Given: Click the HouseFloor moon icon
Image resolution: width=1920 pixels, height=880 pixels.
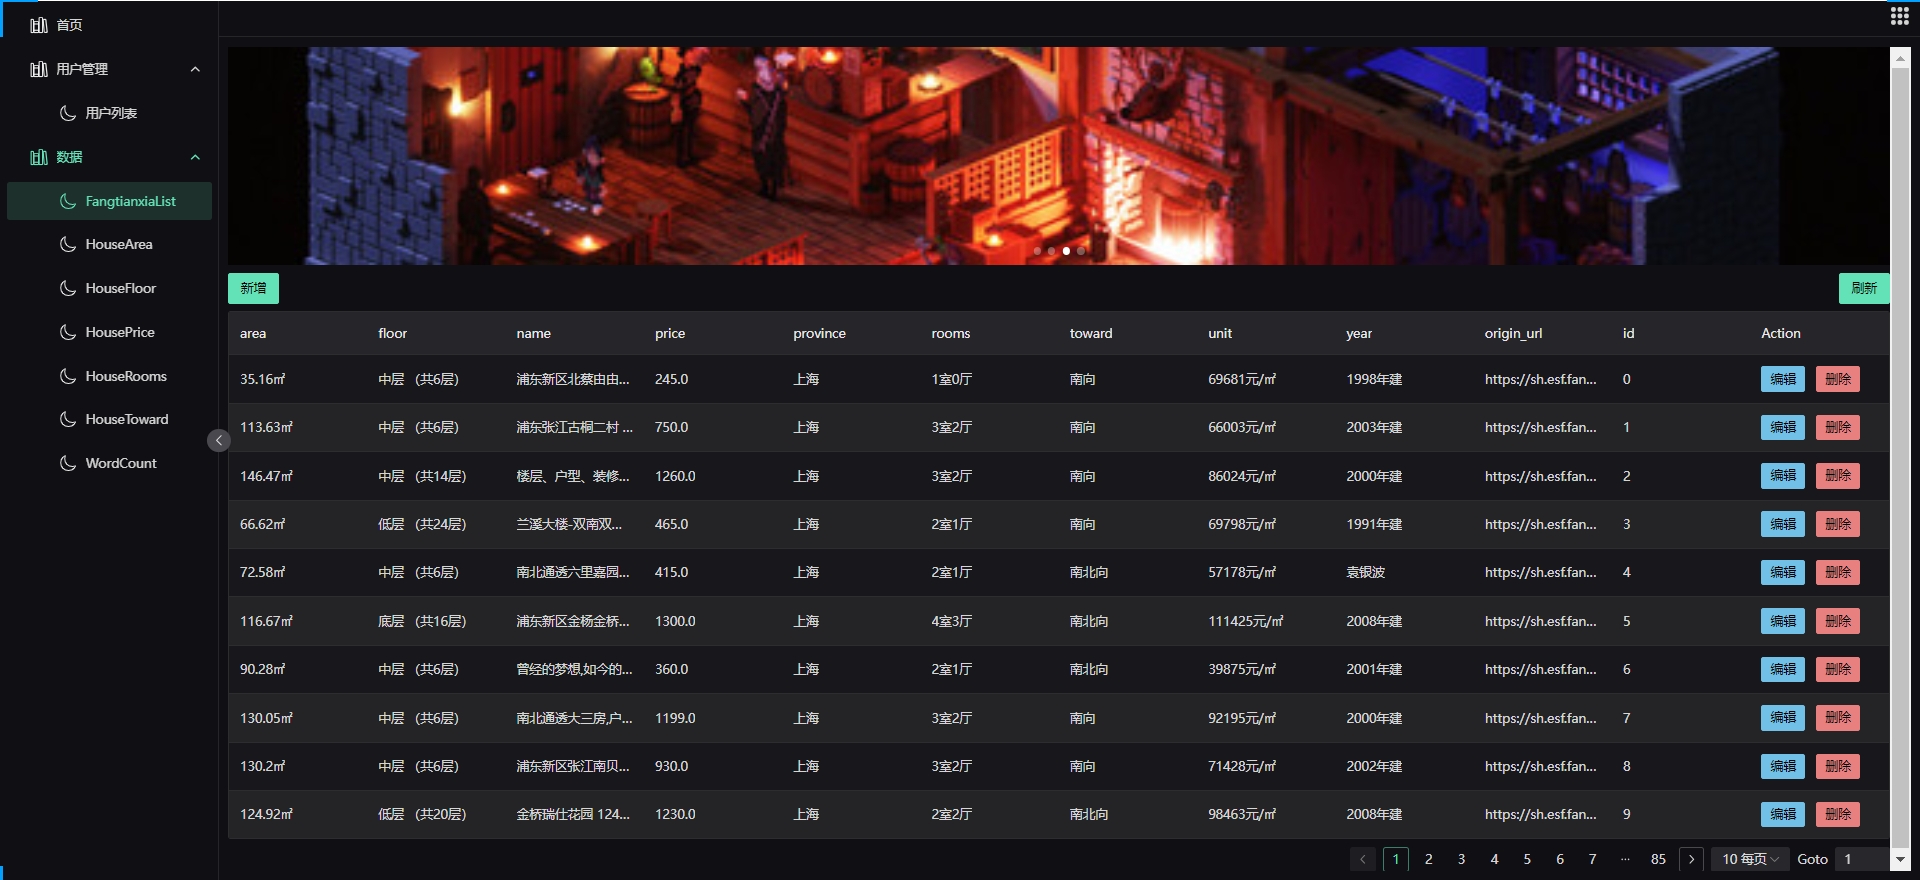Looking at the screenshot, I should tap(68, 288).
